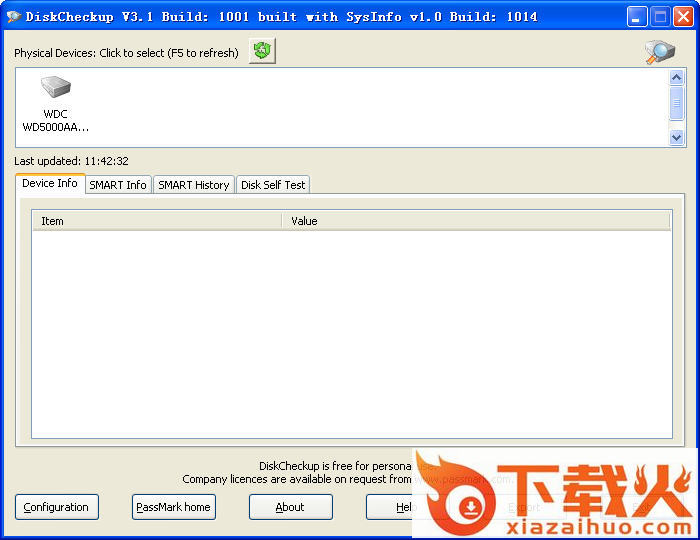Screen dimensions: 700x540
Task: Click the device list scroll up arrow
Action: 676,78
